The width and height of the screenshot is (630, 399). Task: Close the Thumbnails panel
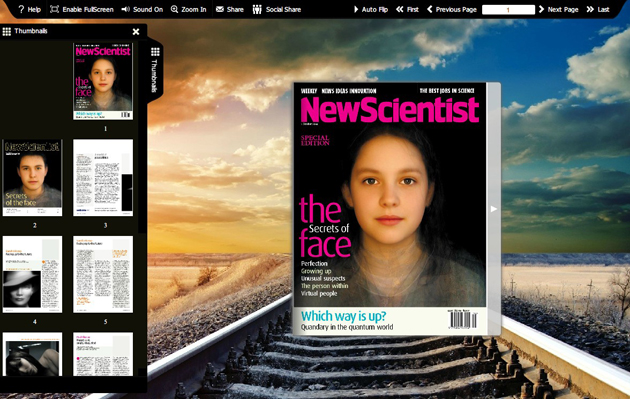click(136, 31)
